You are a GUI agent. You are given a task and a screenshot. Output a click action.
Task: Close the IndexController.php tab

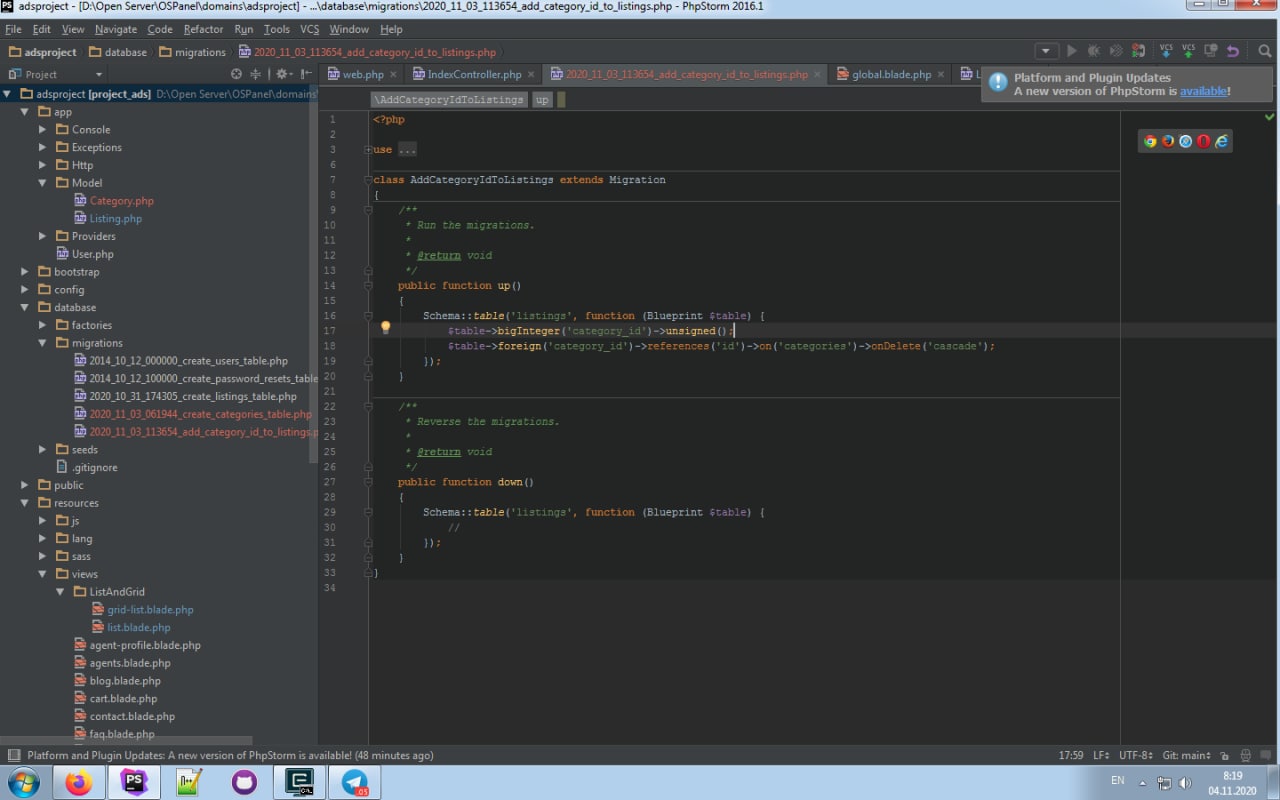pos(531,74)
